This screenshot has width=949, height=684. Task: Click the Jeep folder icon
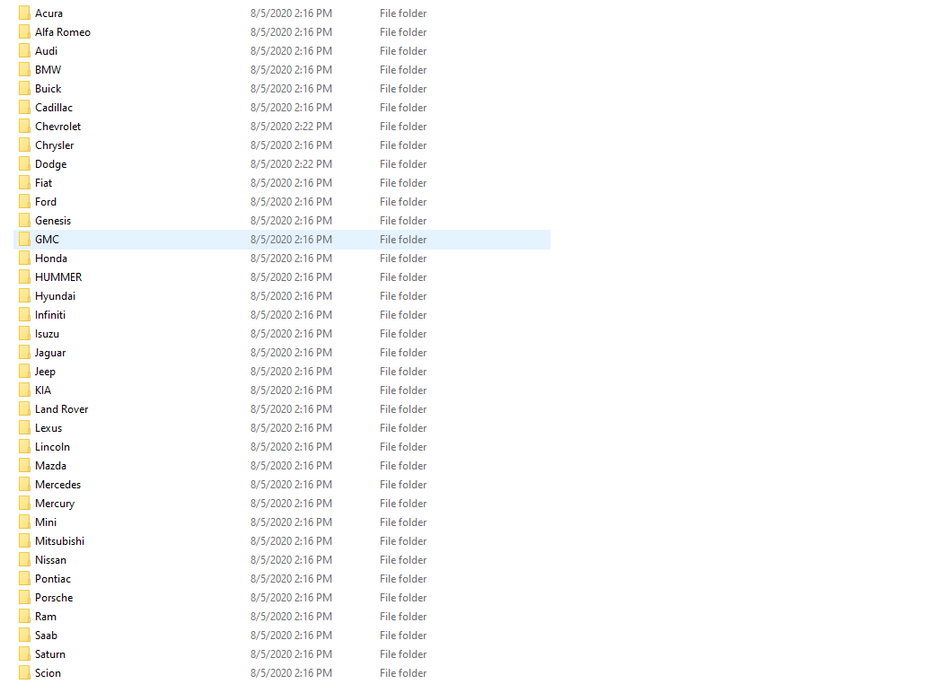coord(24,370)
